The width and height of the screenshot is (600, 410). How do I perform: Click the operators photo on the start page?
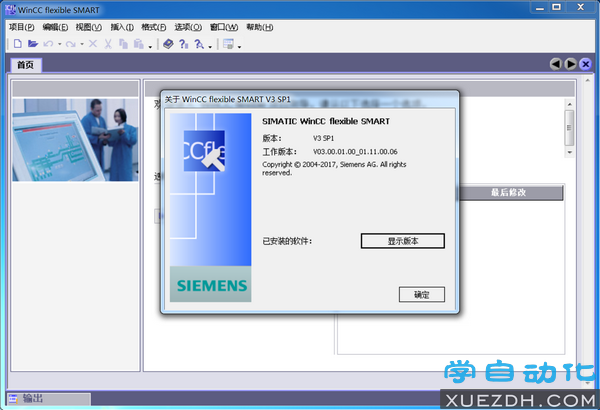coord(75,140)
